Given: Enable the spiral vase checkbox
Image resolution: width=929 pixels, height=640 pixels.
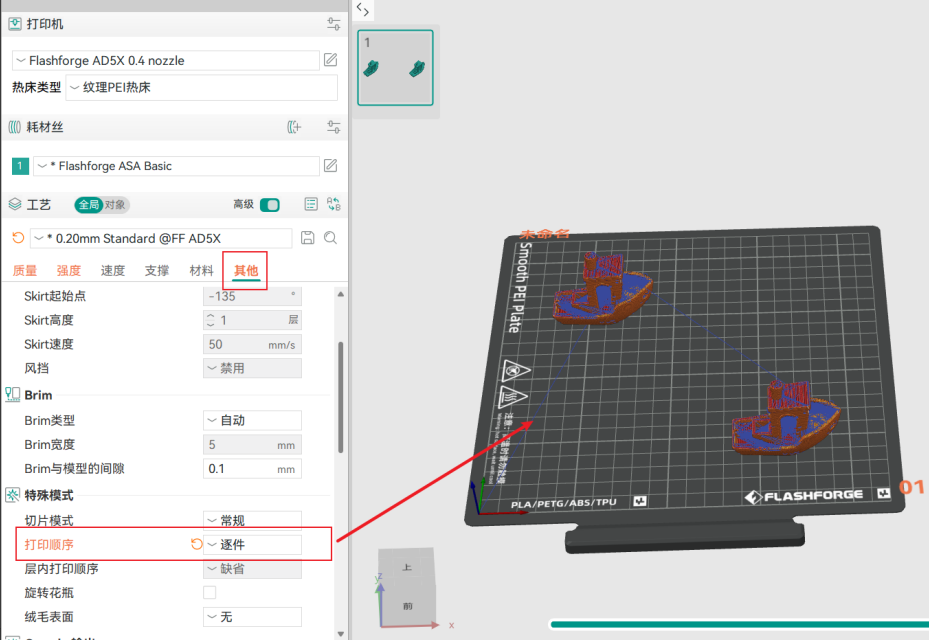Looking at the screenshot, I should [210, 593].
